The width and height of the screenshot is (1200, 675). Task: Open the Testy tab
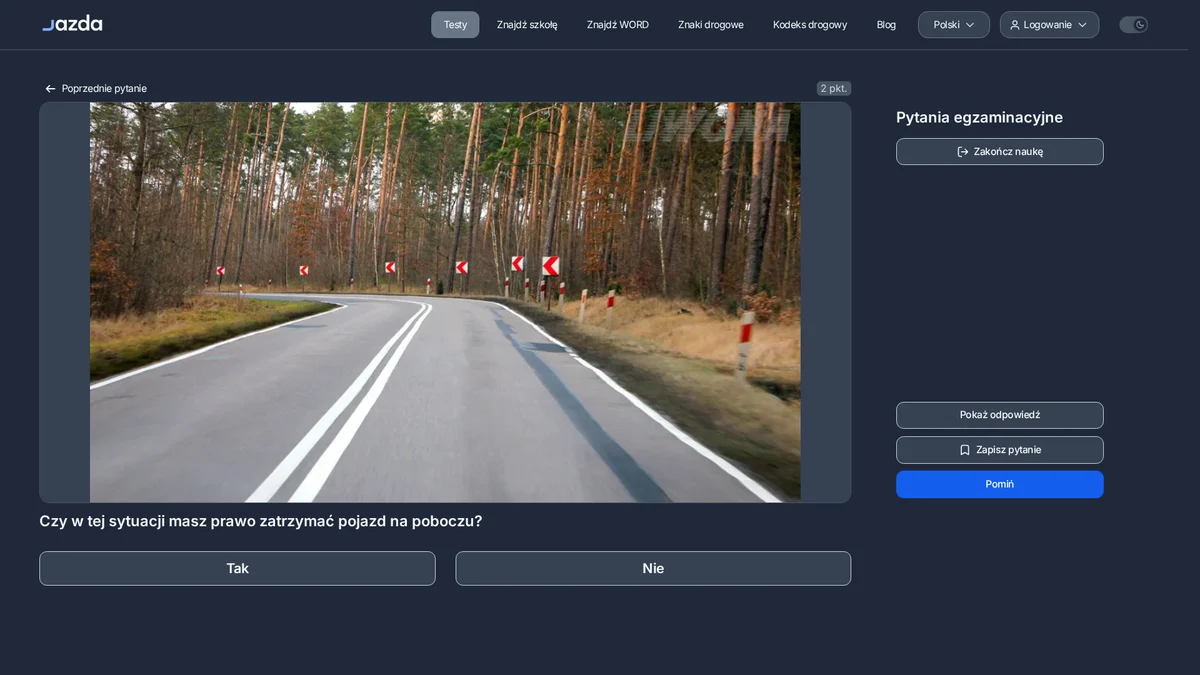click(x=455, y=25)
